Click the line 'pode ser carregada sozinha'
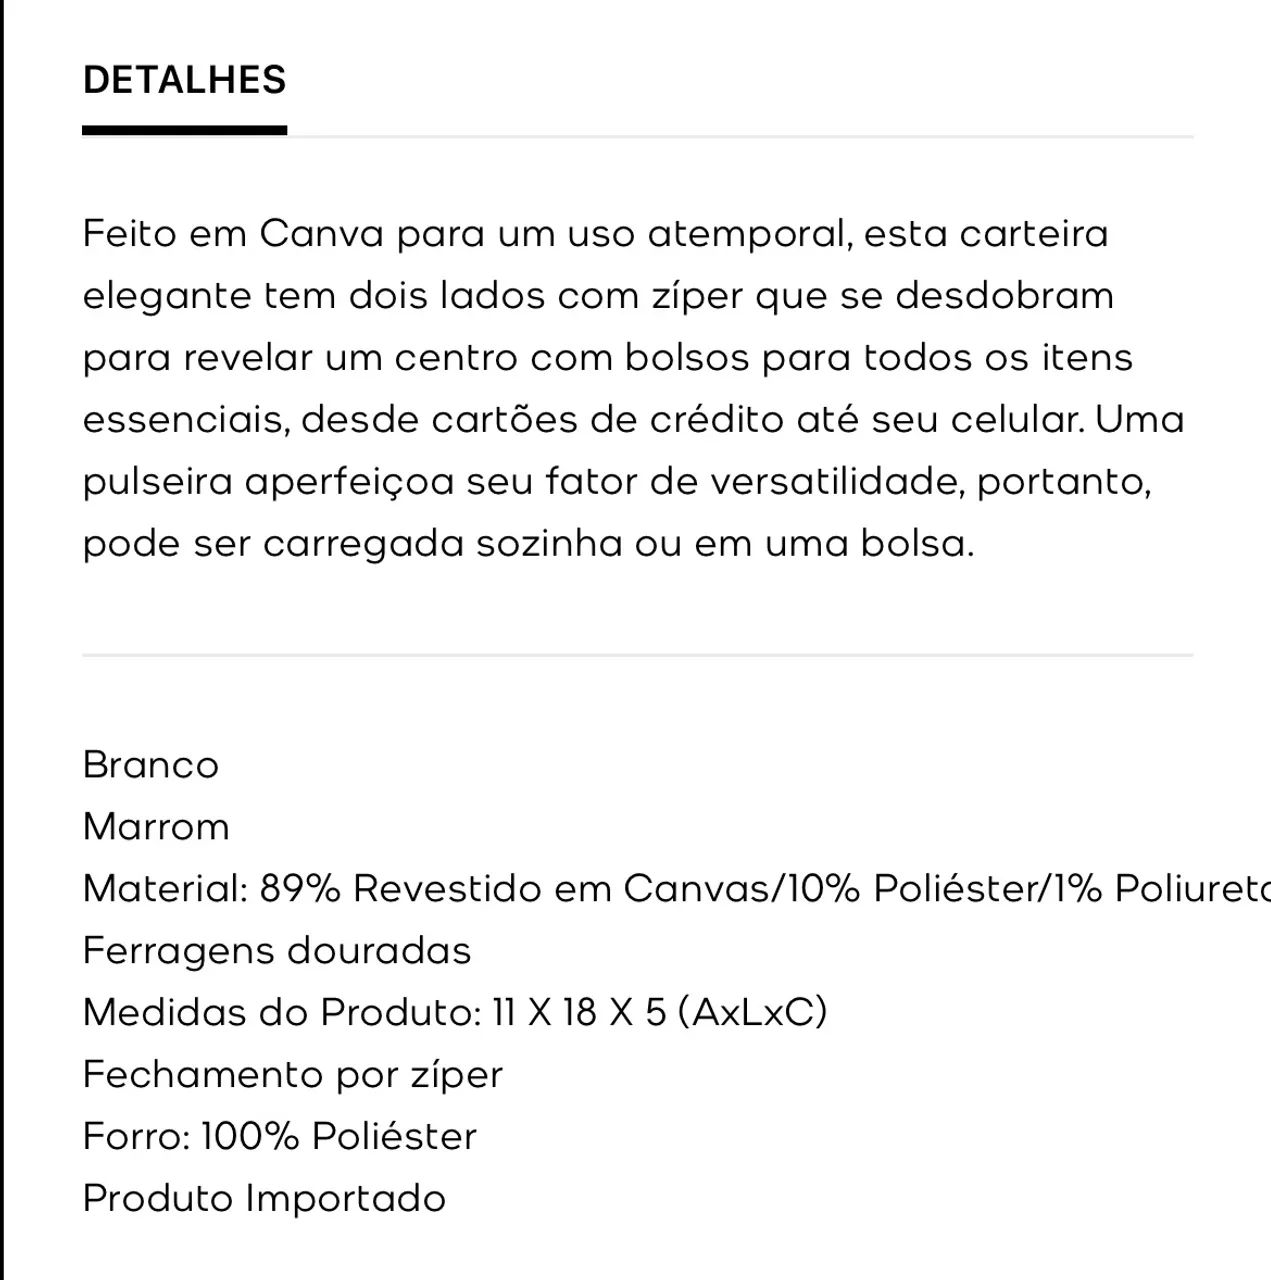The image size is (1271, 1280). 528,544
